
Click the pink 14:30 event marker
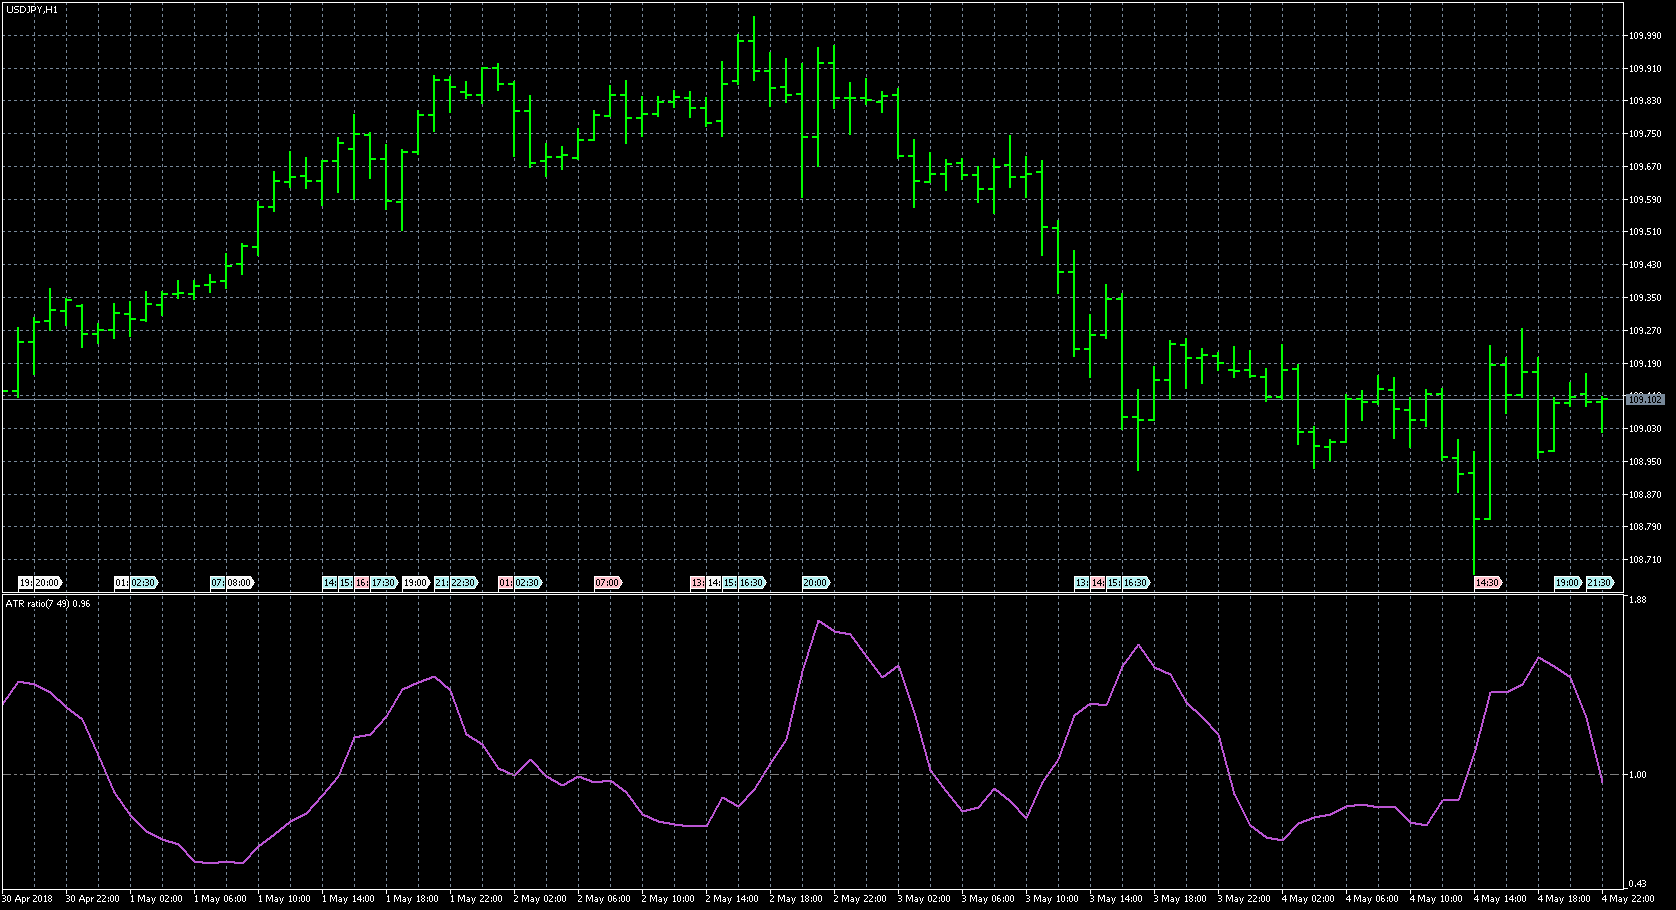pos(1487,583)
